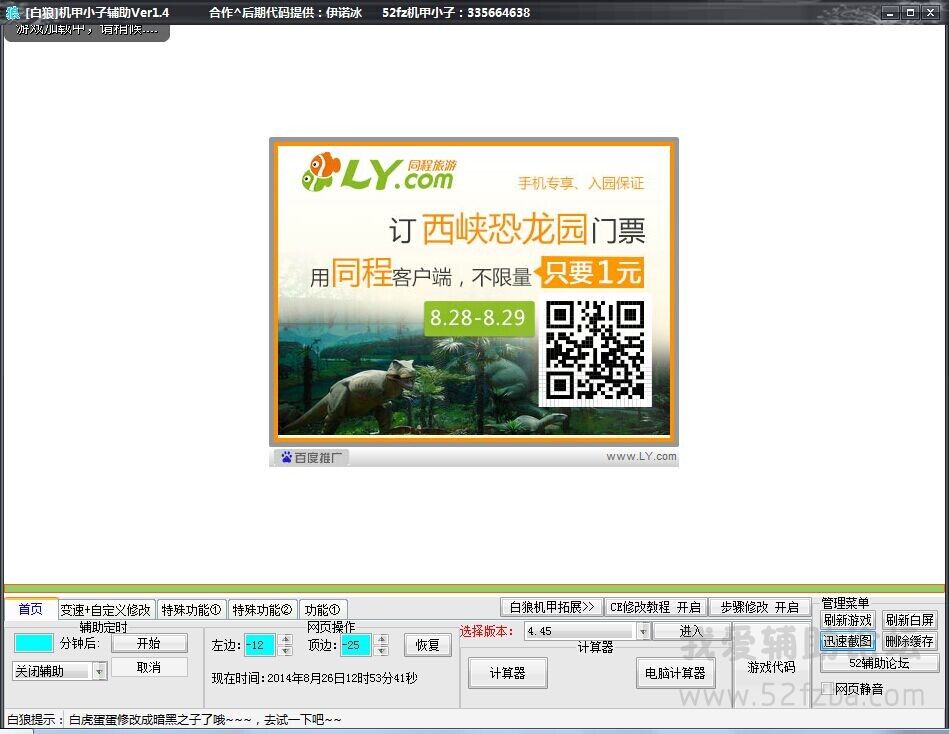Increase the 顶边 value with up arrow
Viewport: 949px width, 734px height.
click(381, 640)
